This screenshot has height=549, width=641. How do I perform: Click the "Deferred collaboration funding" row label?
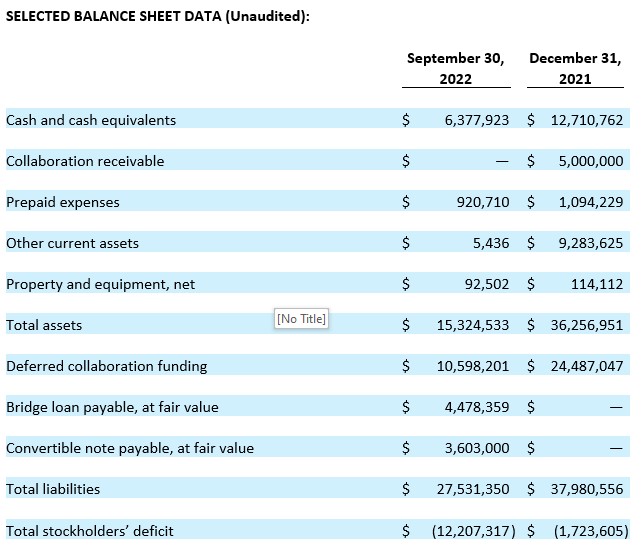107,366
